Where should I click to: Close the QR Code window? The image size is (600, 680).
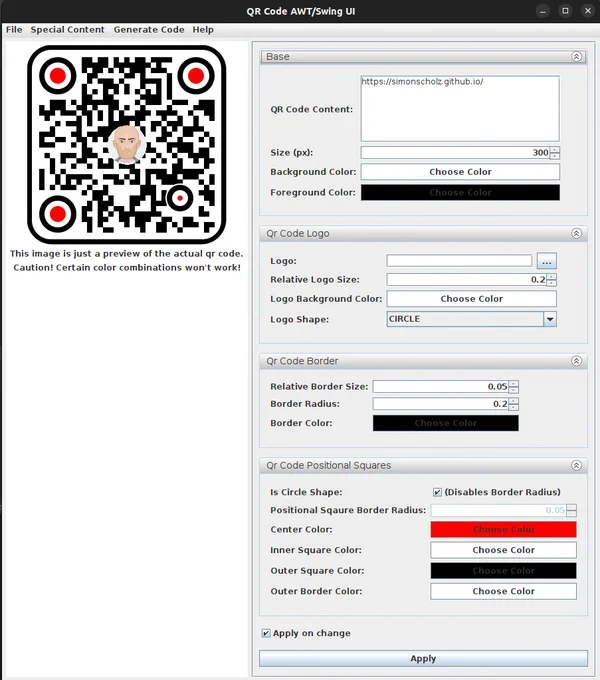point(588,11)
